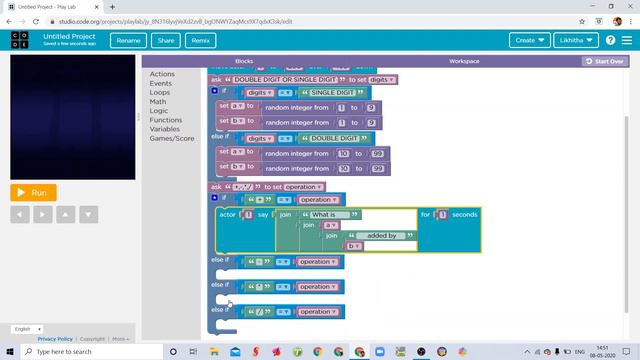Click the Windows taskbar search box
The height and width of the screenshot is (360, 640).
tap(92, 351)
